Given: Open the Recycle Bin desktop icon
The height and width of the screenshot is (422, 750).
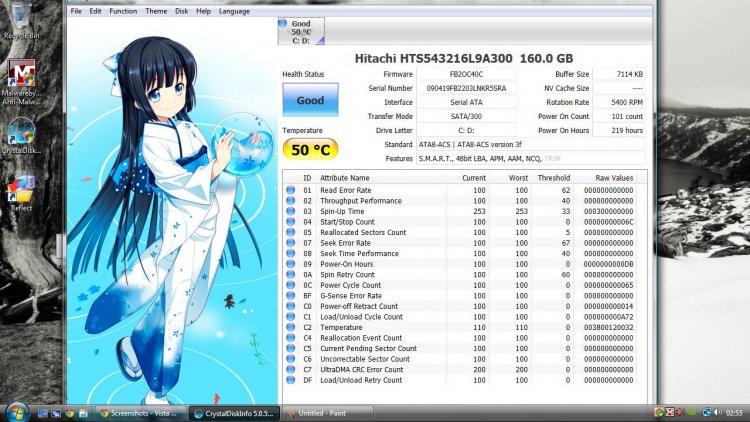Looking at the screenshot, I should [x=22, y=20].
